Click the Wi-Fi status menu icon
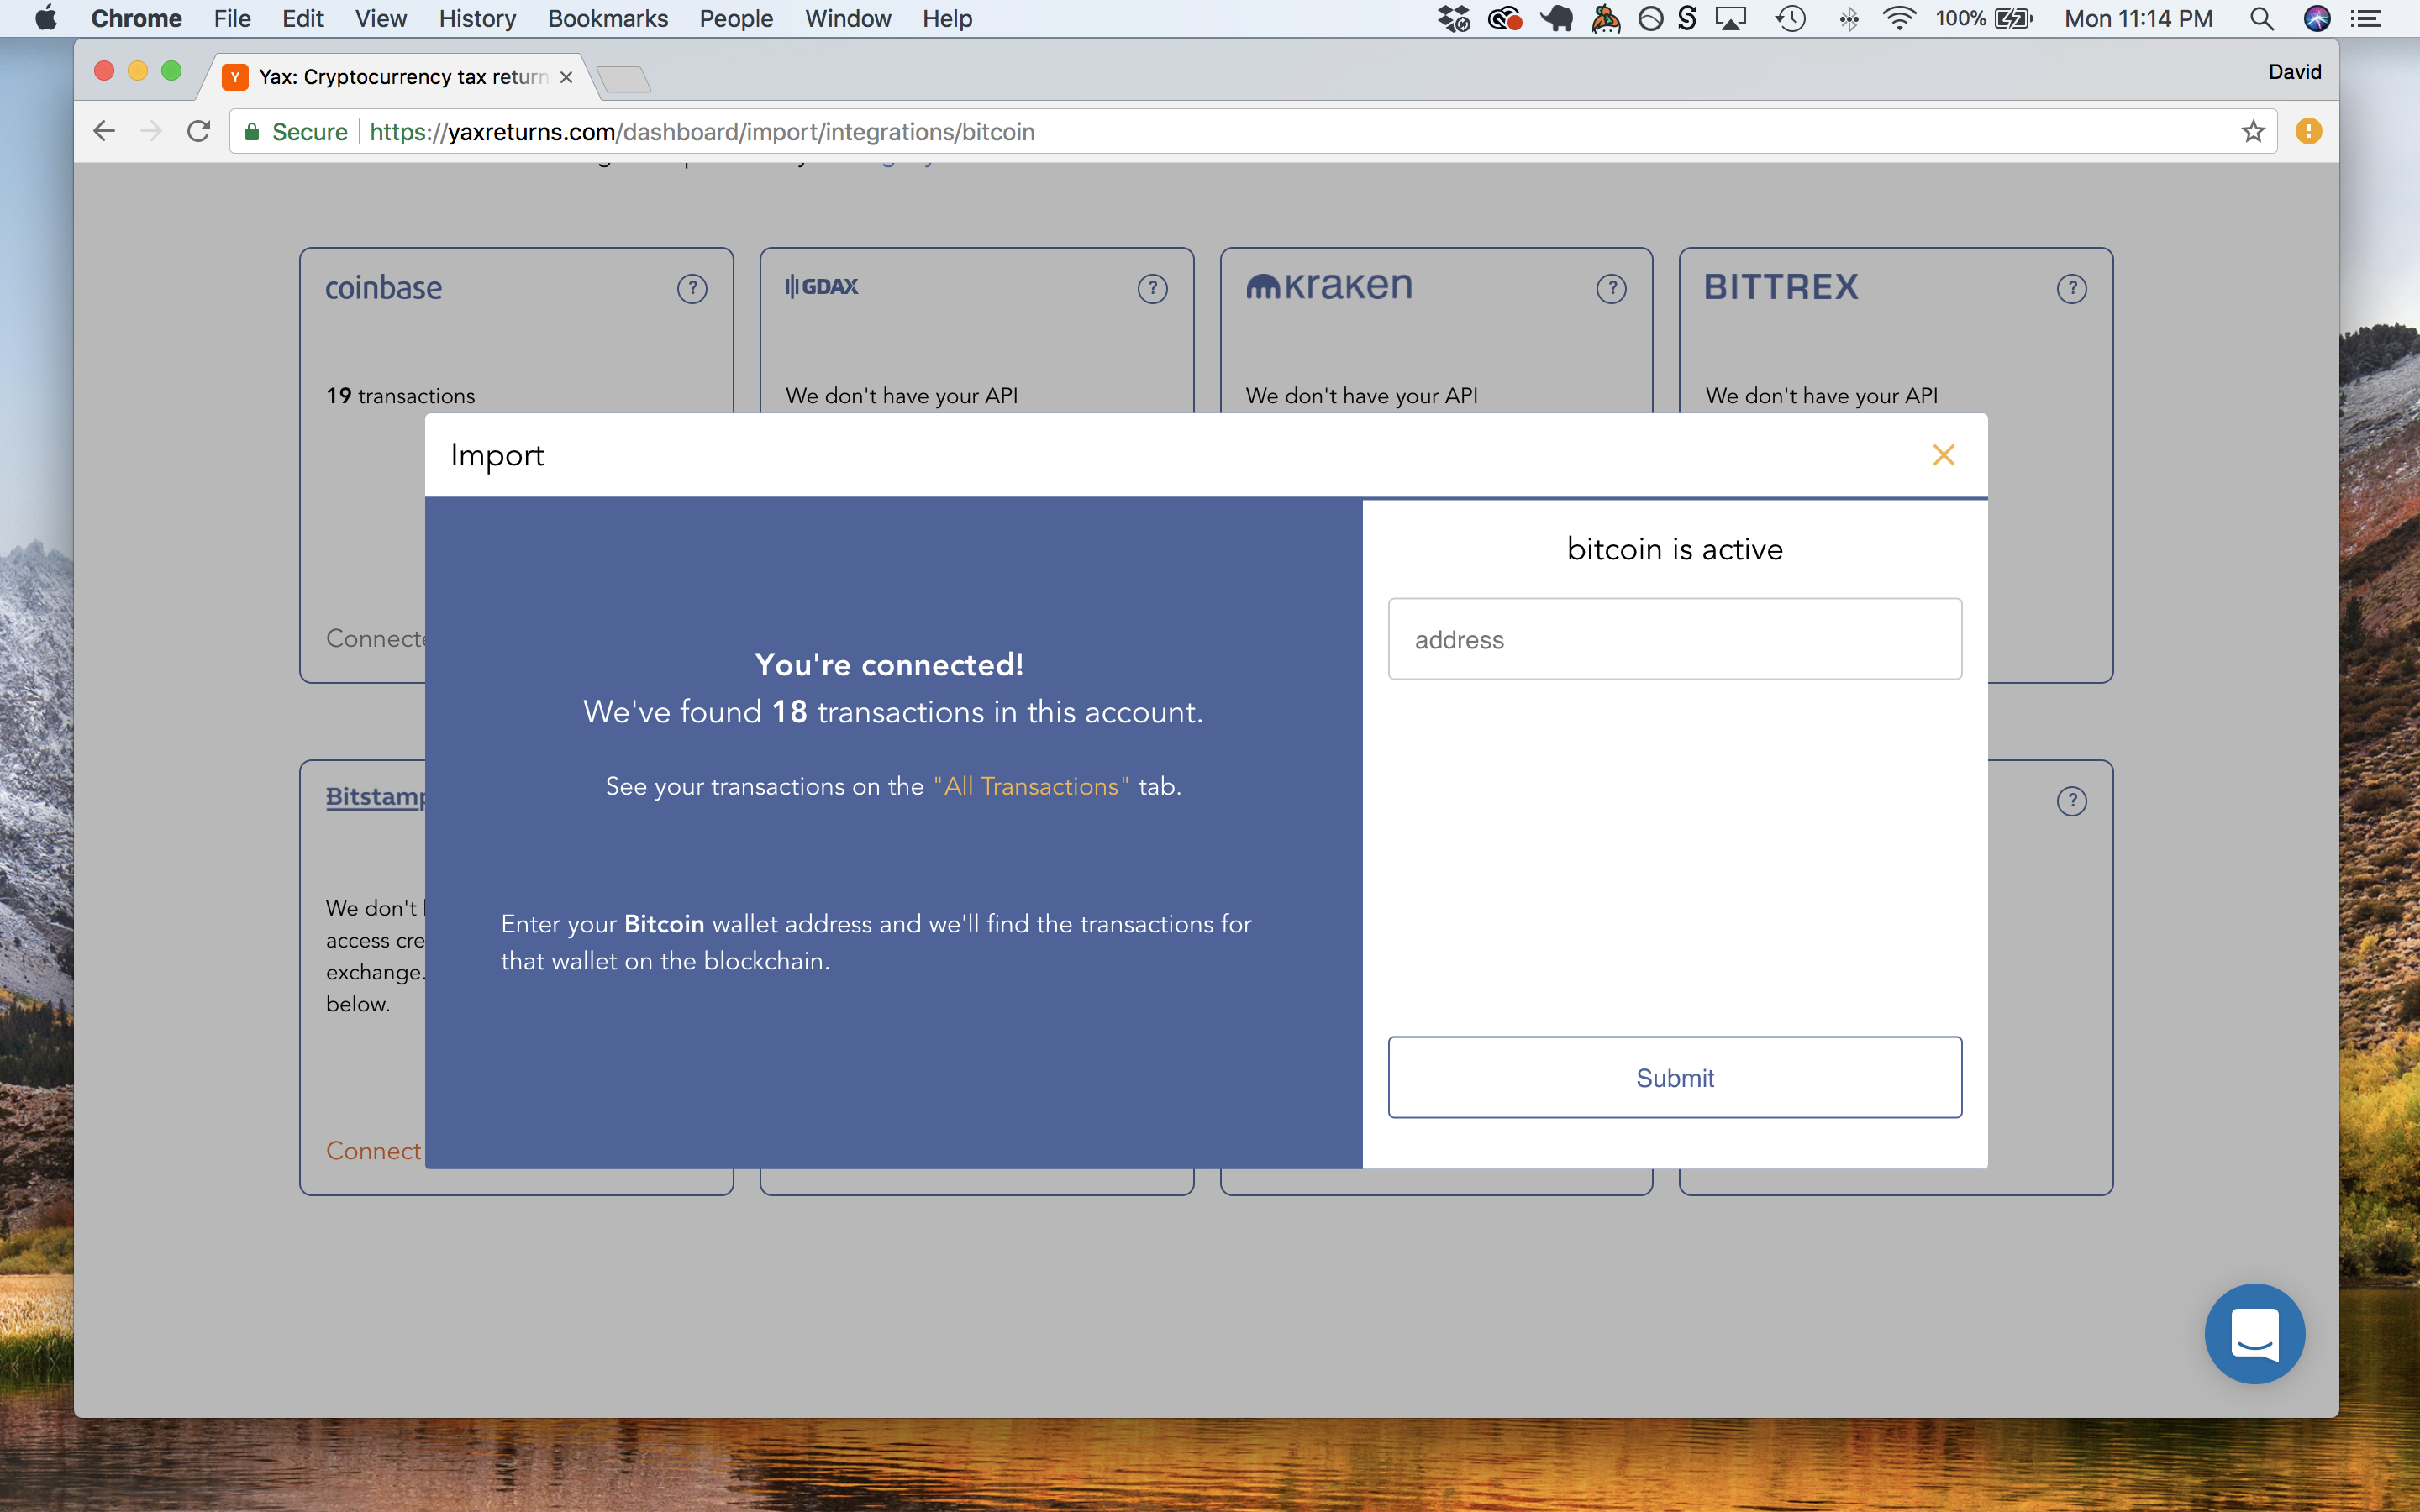2420x1512 pixels. (1898, 18)
